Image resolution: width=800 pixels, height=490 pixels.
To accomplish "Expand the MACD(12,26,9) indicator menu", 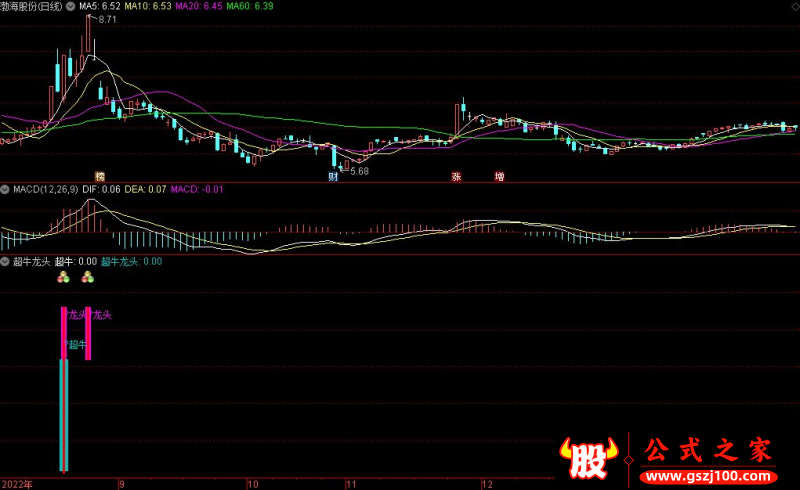I will point(5,189).
